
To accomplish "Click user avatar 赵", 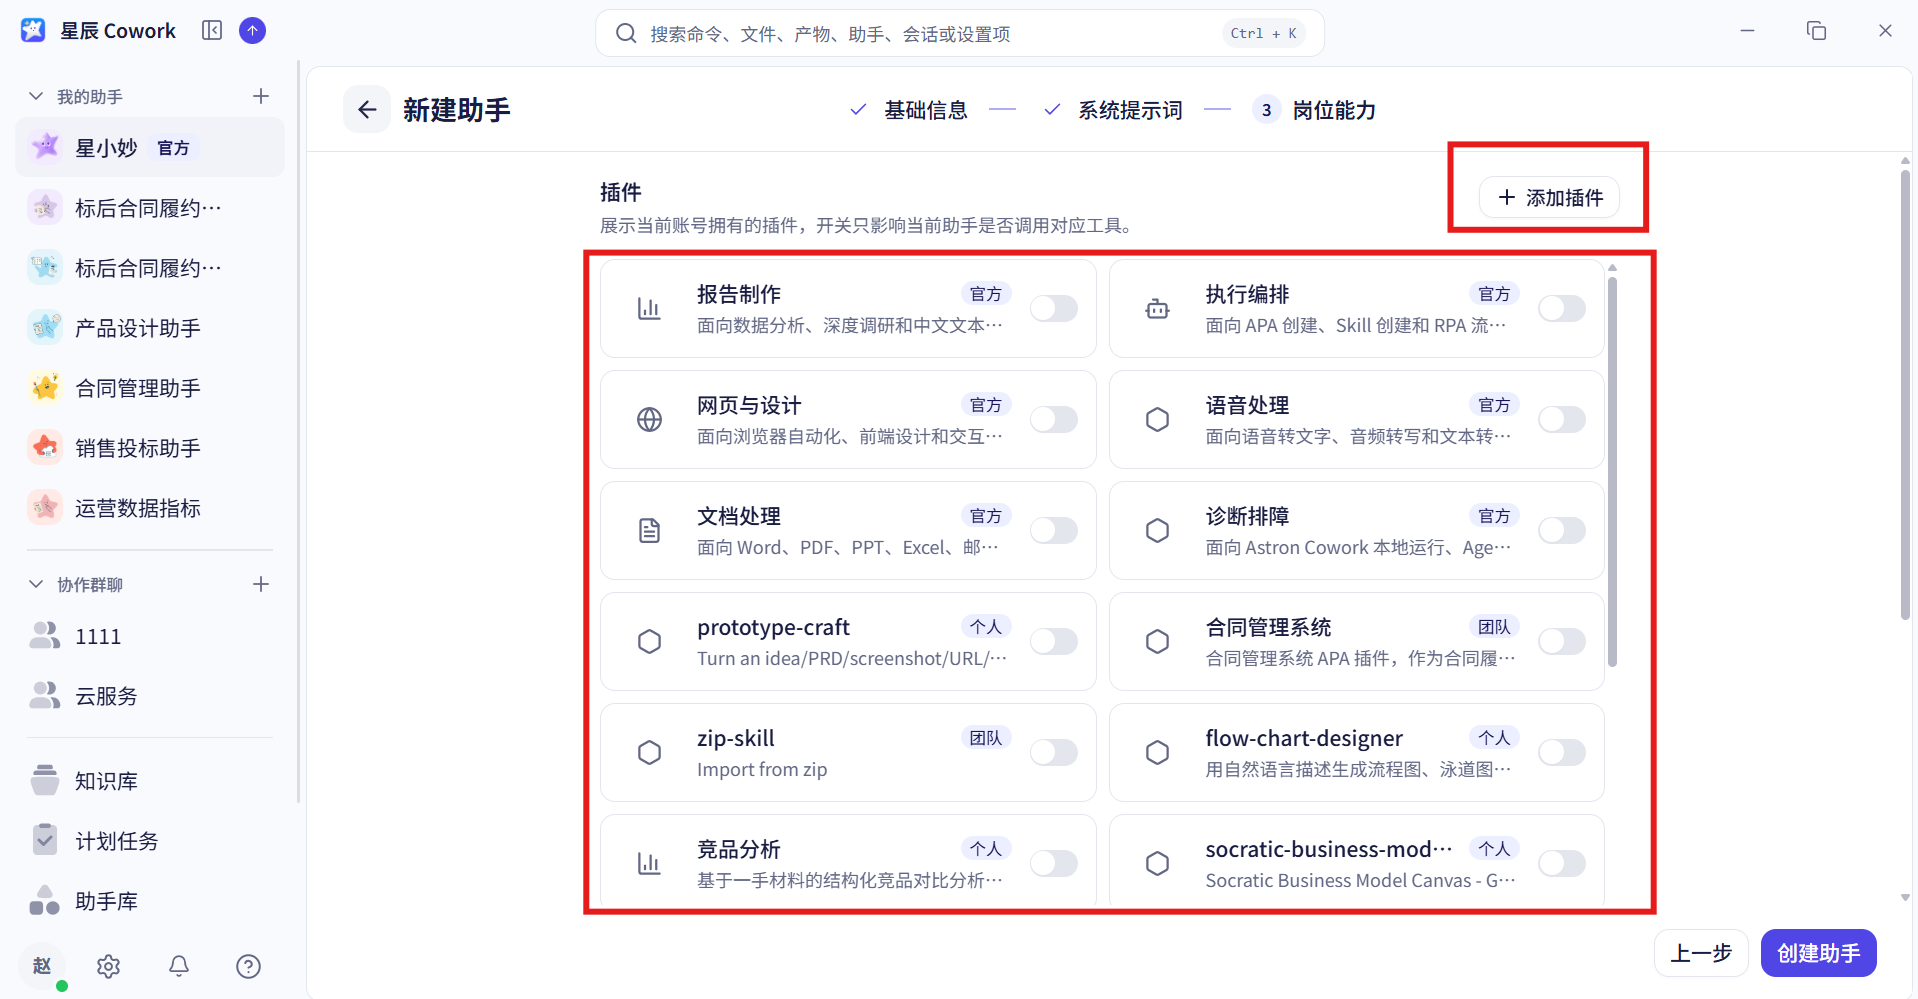I will coord(42,966).
